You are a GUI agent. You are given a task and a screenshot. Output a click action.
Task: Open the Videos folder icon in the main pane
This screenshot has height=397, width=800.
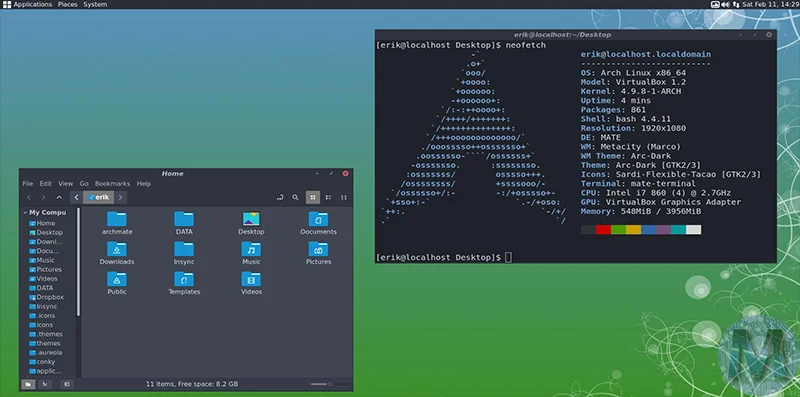[x=251, y=279]
